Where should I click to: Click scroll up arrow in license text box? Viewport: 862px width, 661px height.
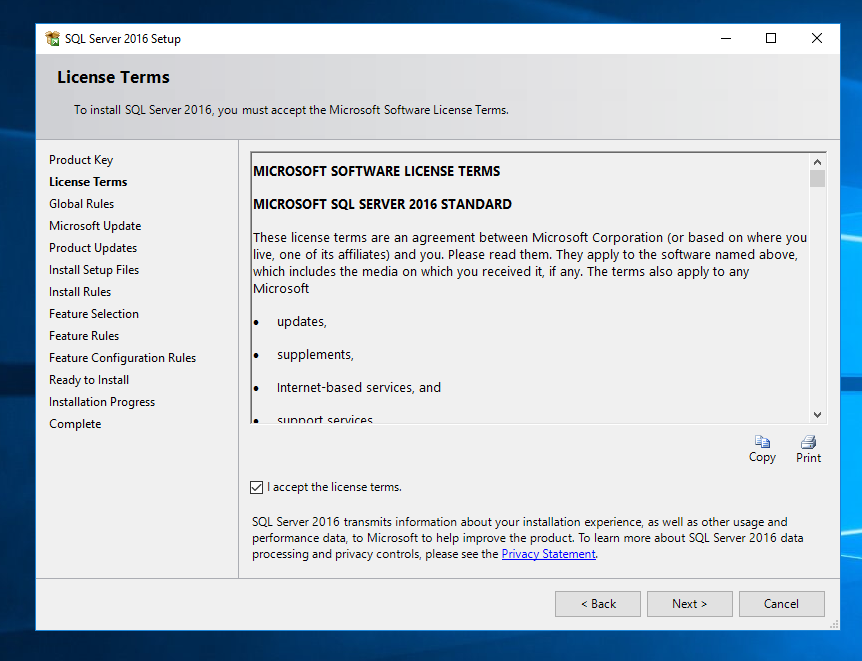click(x=817, y=162)
